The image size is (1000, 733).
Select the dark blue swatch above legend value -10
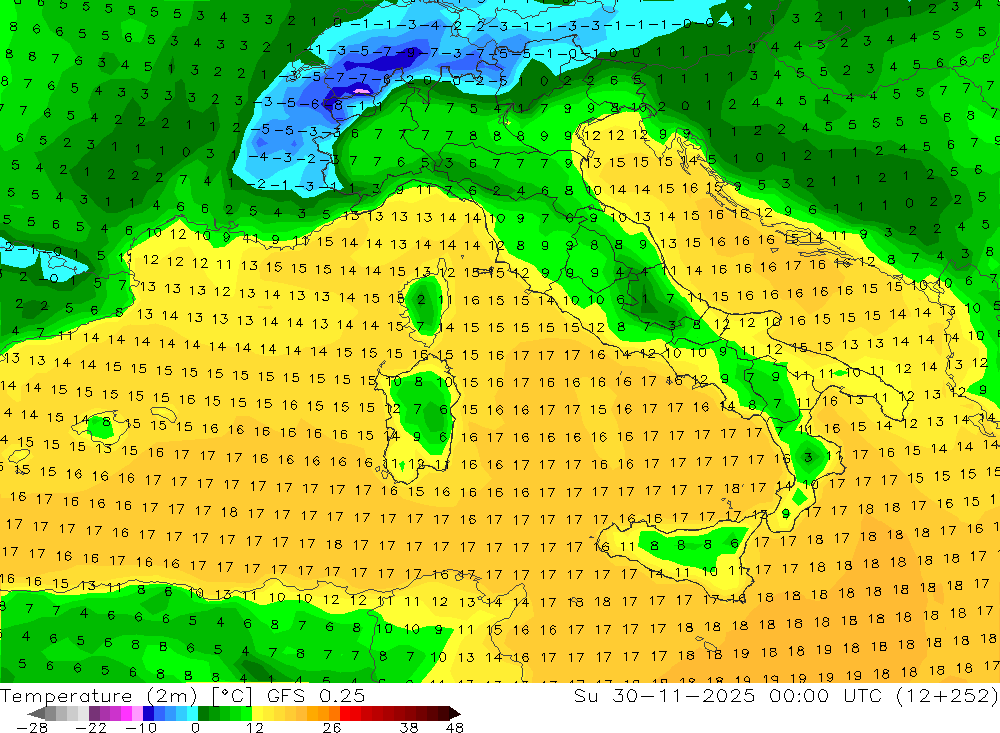pyautogui.click(x=149, y=713)
